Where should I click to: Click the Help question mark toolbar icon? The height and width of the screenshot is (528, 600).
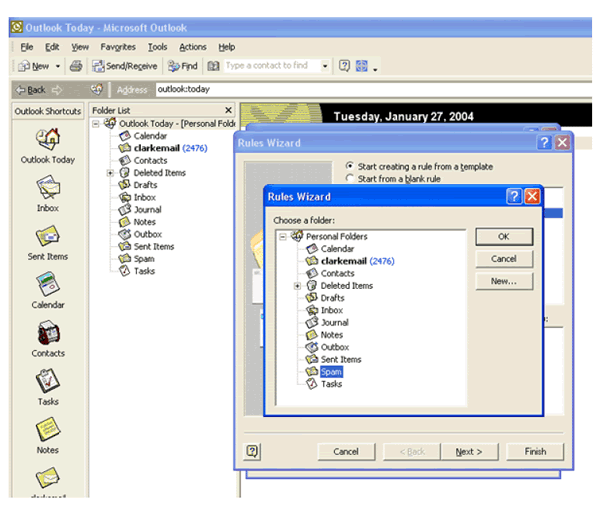point(344,66)
